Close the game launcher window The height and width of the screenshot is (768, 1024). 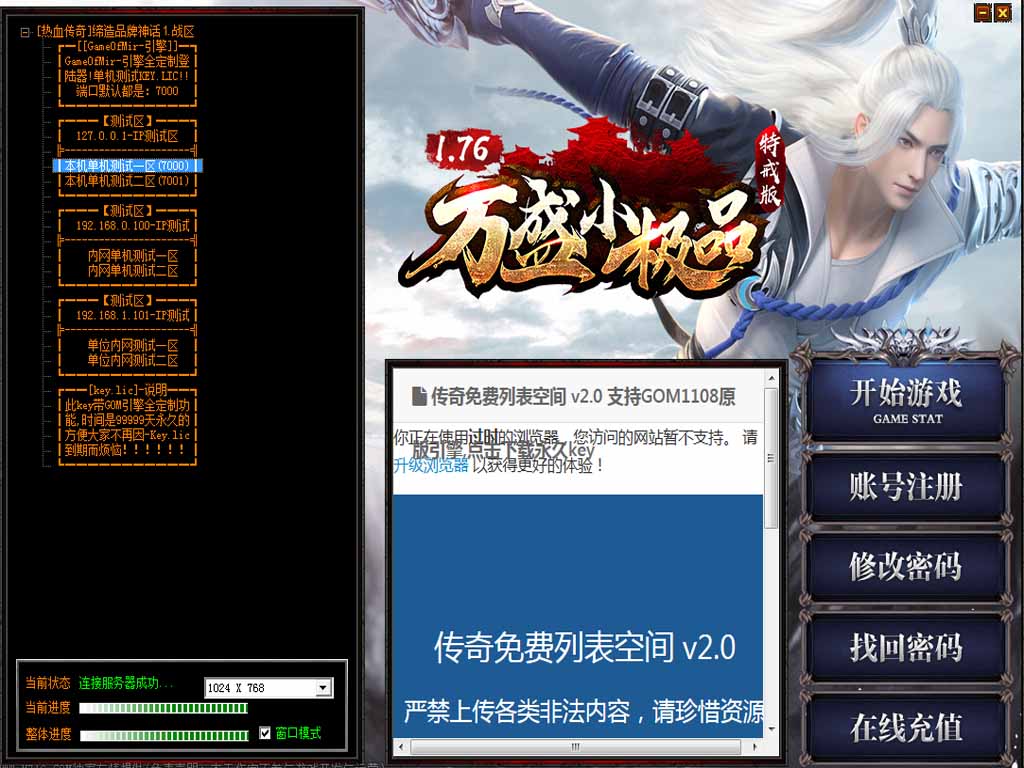coord(1002,12)
